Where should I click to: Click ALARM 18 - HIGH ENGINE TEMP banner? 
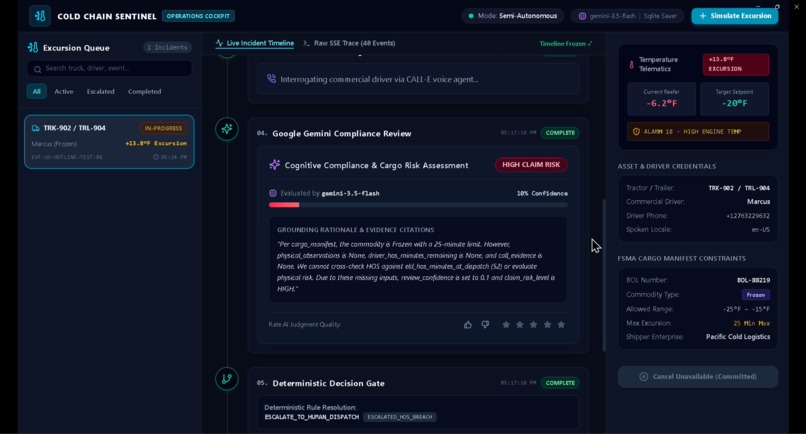pyautogui.click(x=698, y=132)
